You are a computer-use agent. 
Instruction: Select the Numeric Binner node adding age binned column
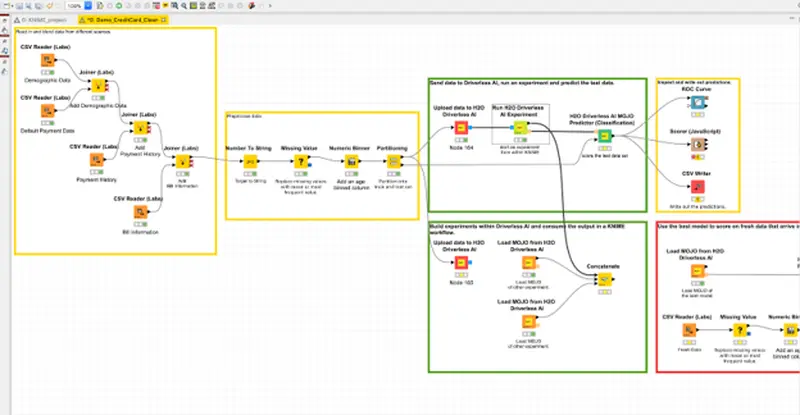[351, 161]
